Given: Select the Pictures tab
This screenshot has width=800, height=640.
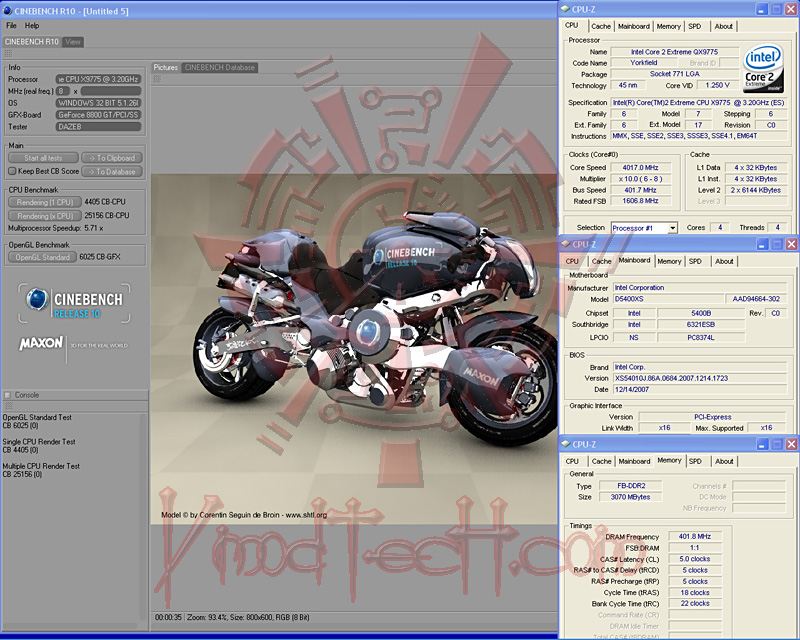Looking at the screenshot, I should click(166, 67).
